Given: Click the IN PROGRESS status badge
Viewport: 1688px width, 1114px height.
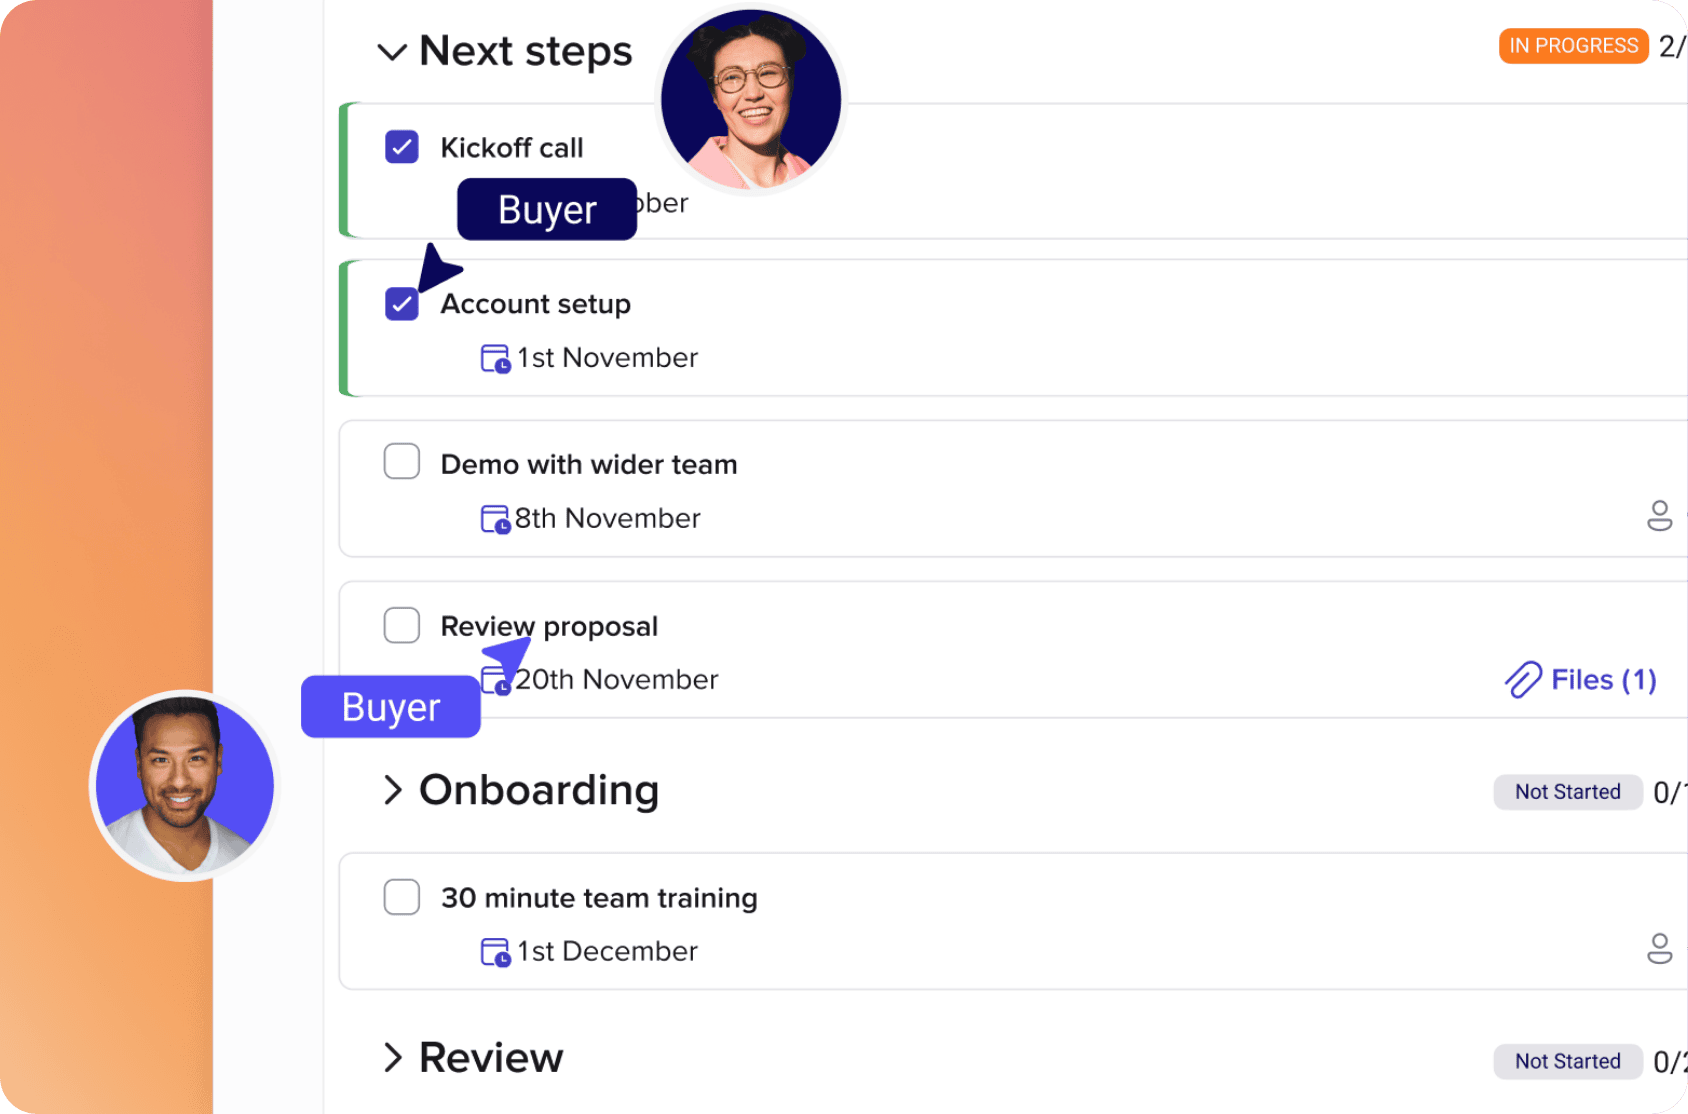Looking at the screenshot, I should 1574,46.
